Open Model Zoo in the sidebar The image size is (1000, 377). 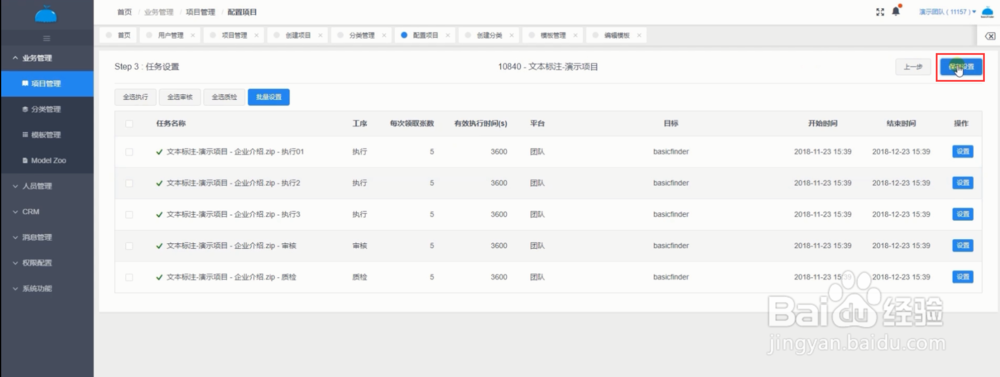coord(47,161)
